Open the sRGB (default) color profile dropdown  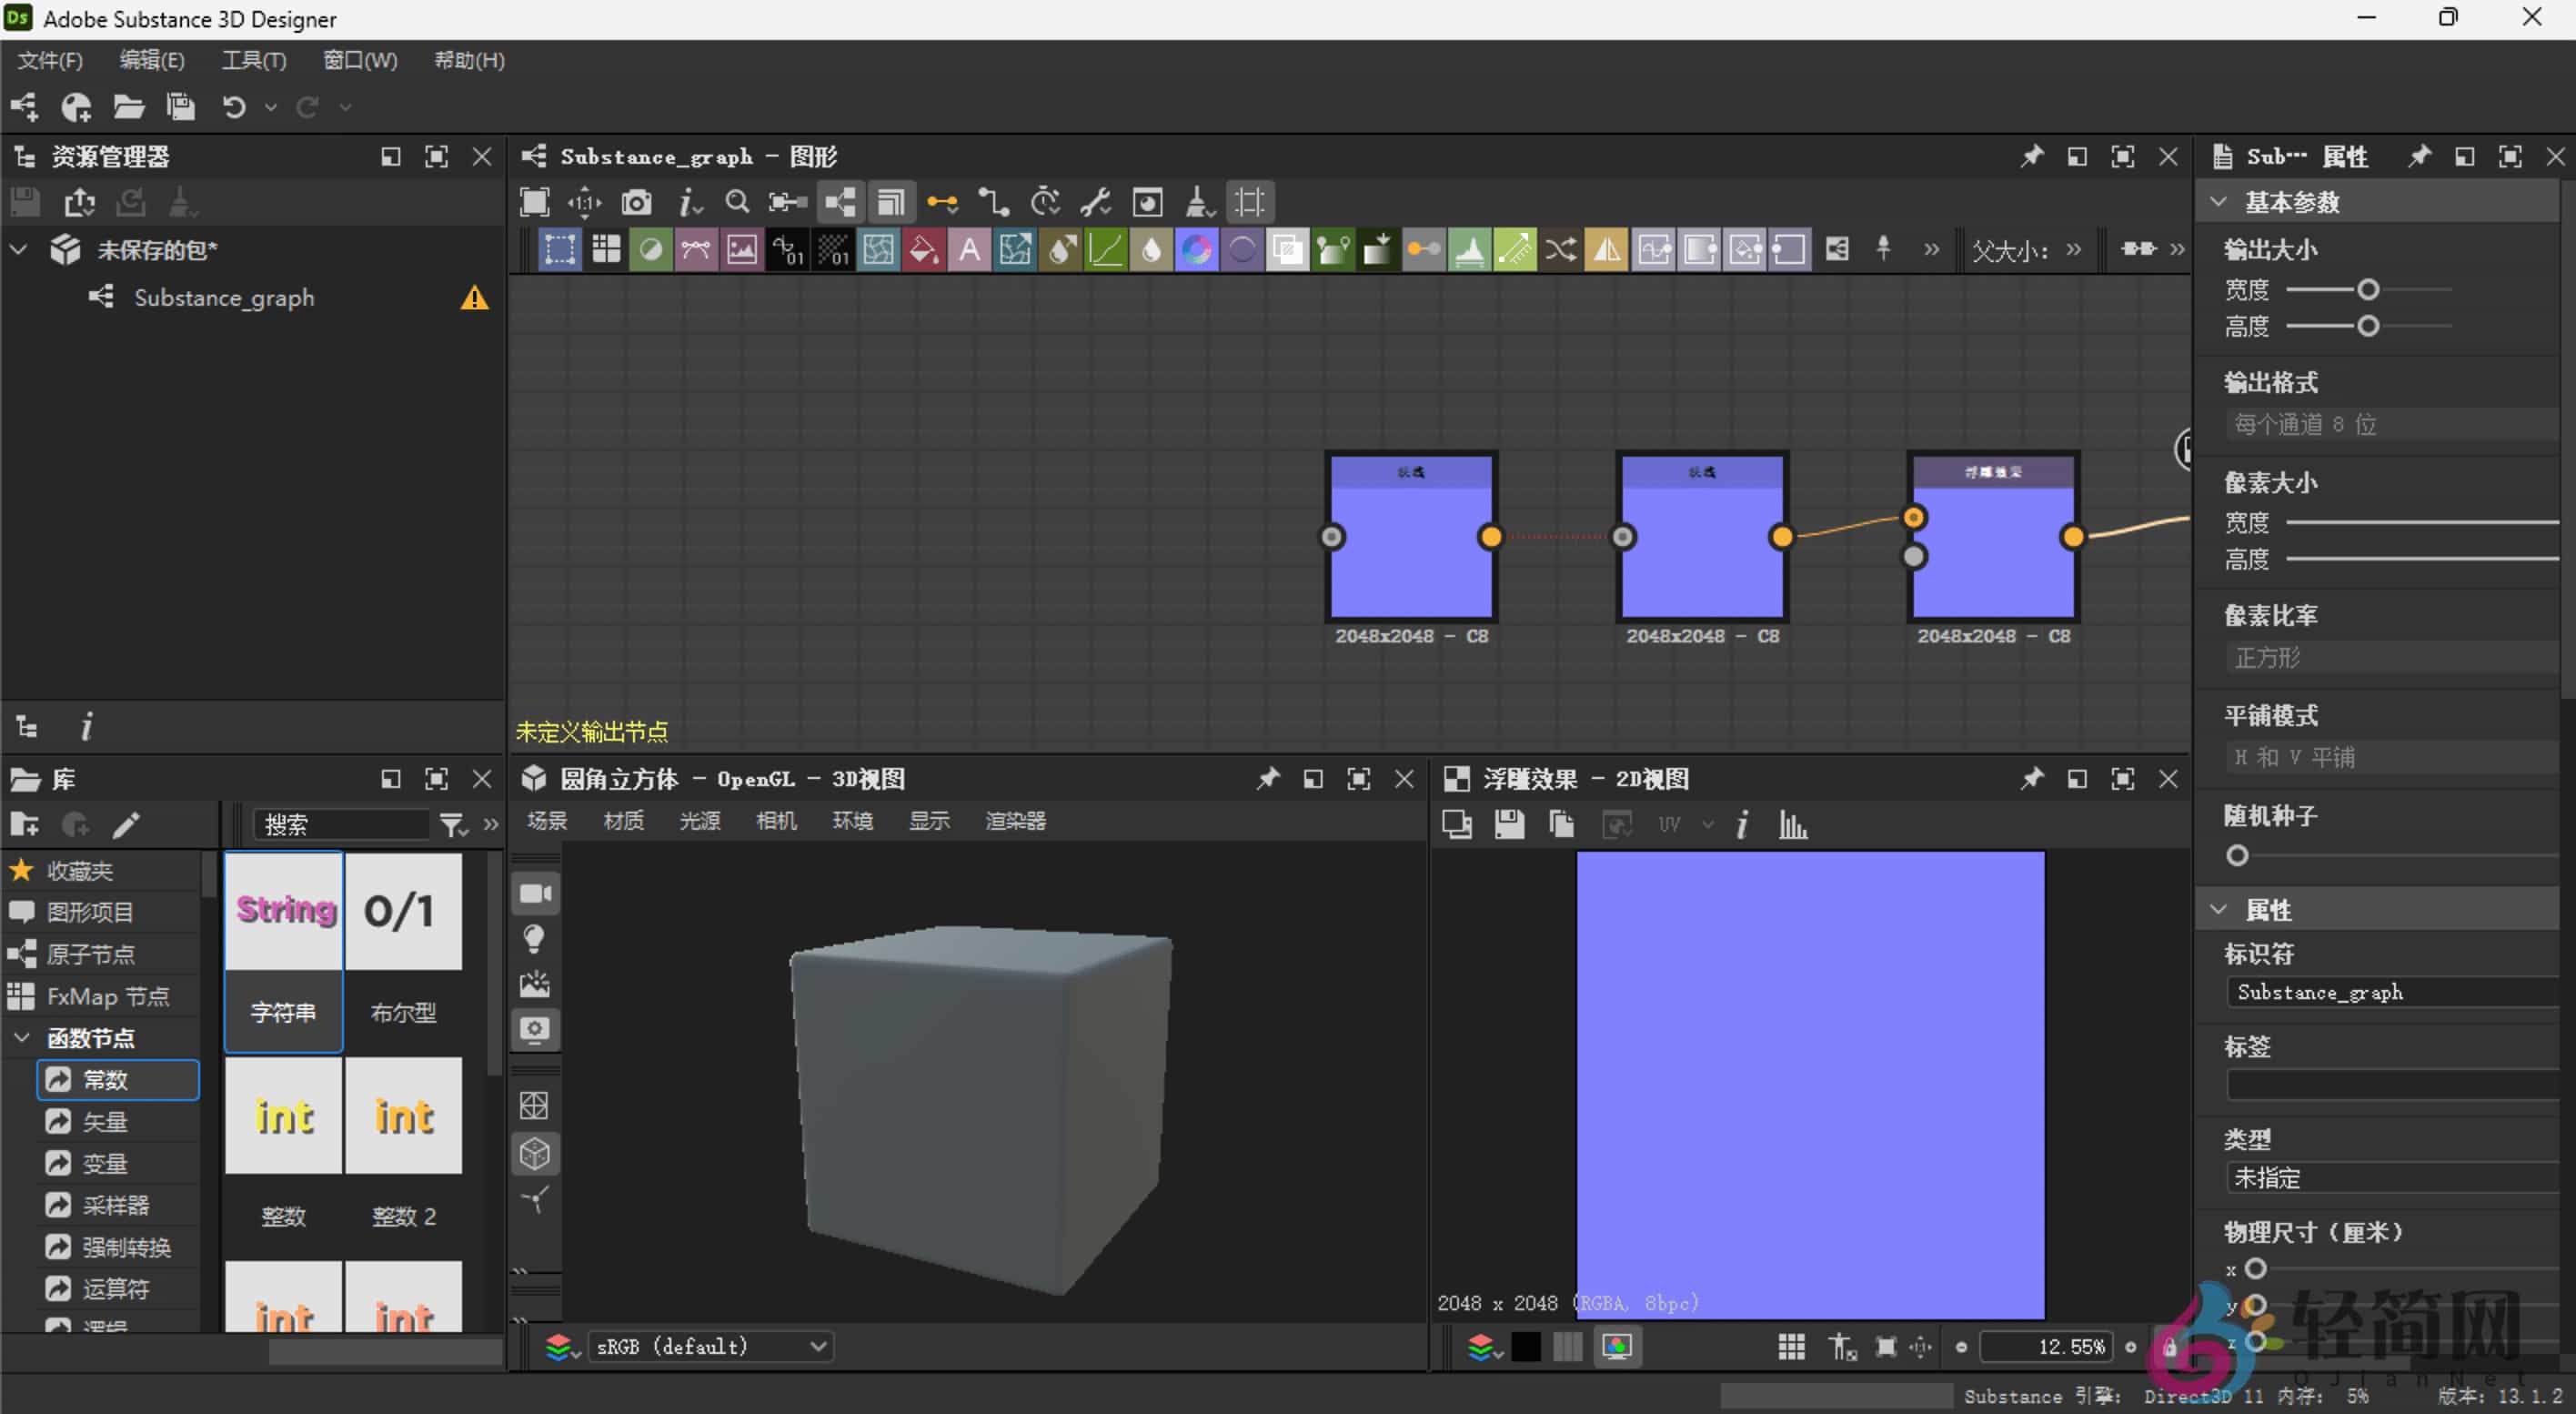click(710, 1346)
